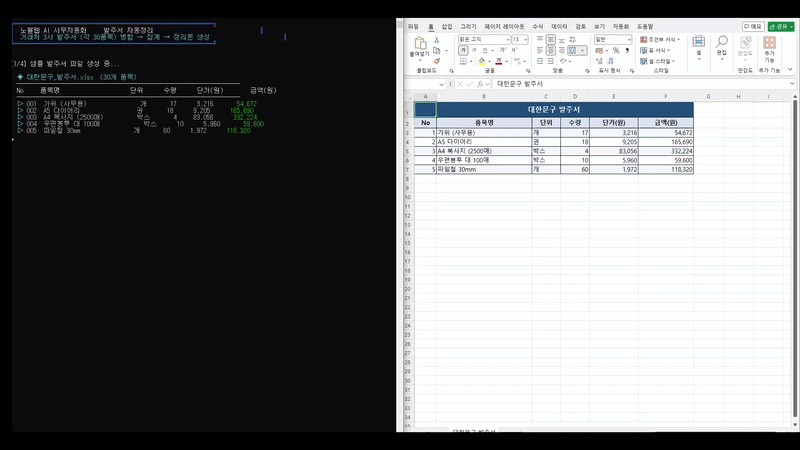800x450 pixels.
Task: Click formula bar text 대한문구 발주서
Action: click(x=520, y=84)
